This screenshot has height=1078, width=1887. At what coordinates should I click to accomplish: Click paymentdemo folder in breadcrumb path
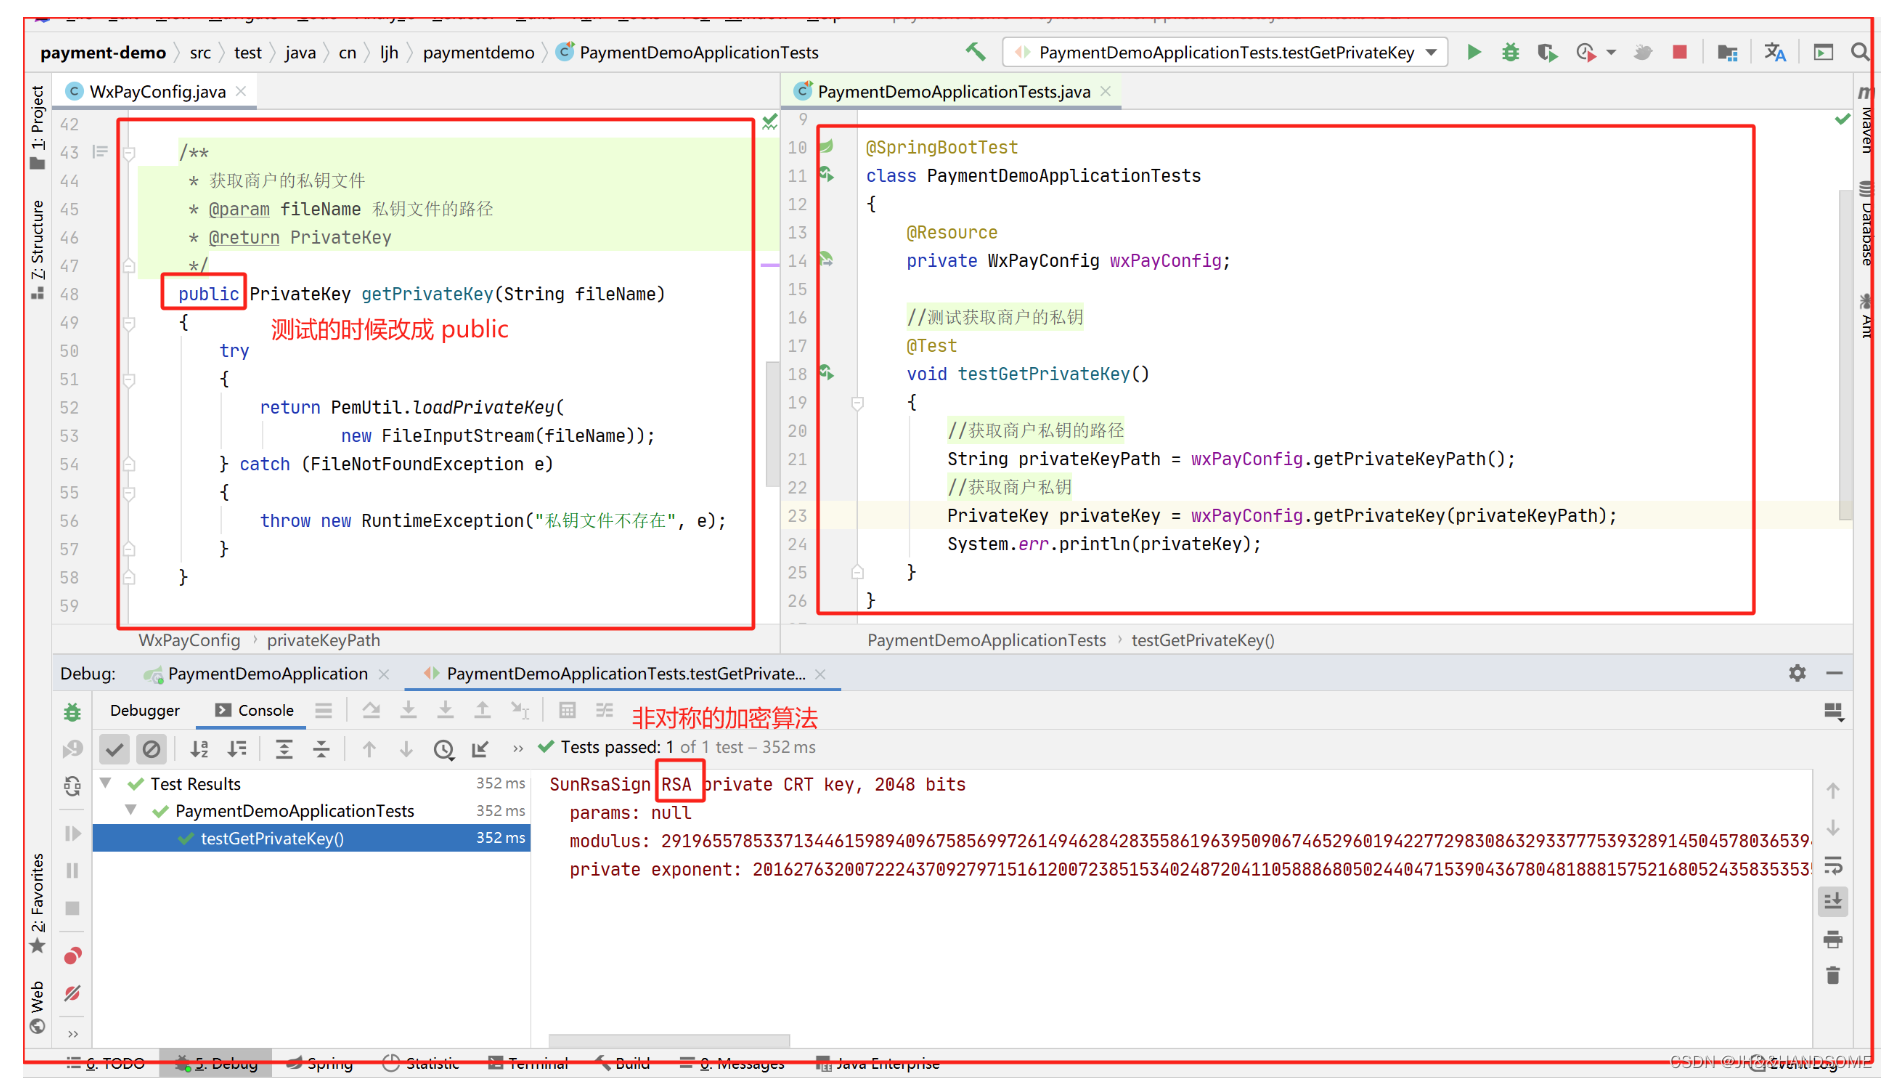(478, 52)
